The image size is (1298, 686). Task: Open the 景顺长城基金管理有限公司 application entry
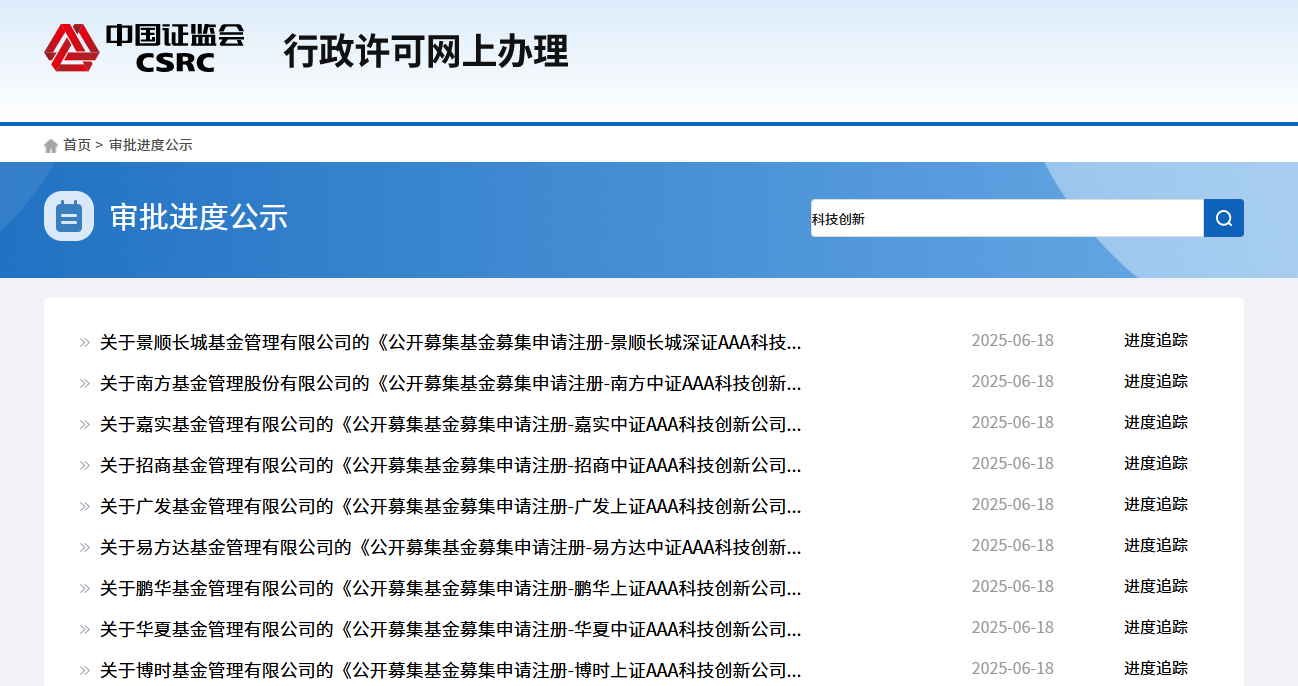[x=451, y=343]
